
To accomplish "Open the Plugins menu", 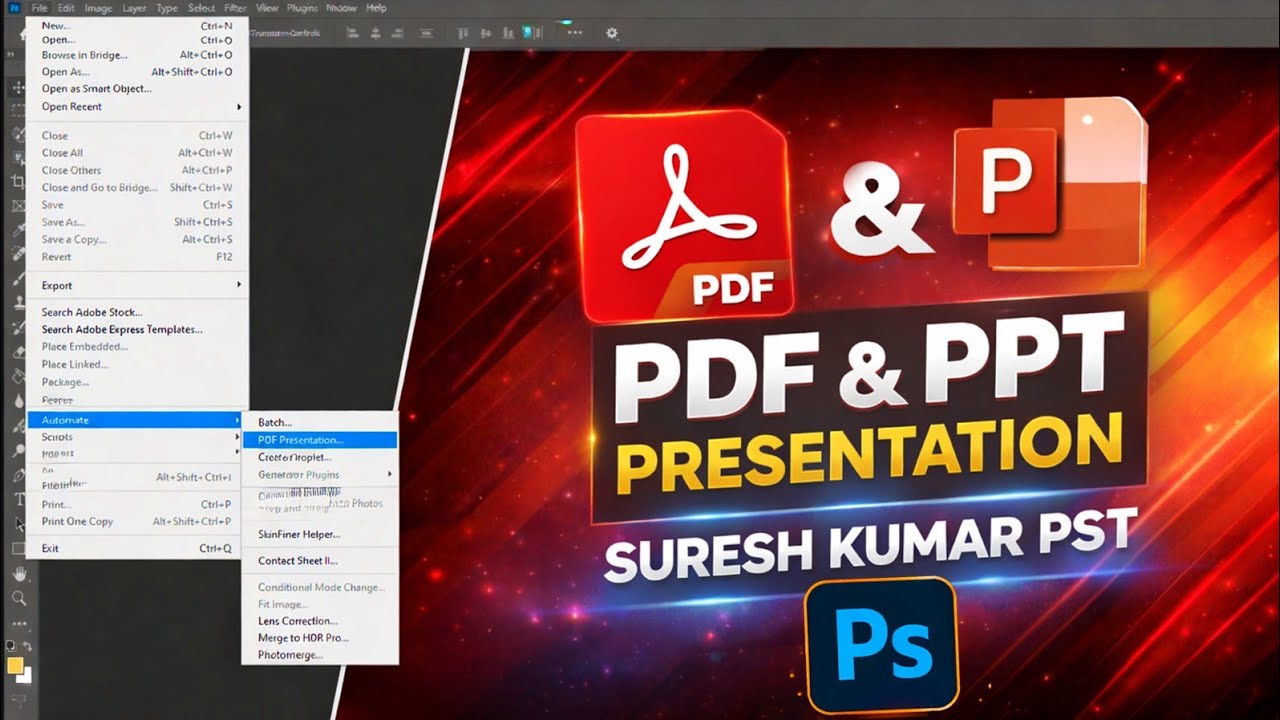I will click(x=302, y=8).
